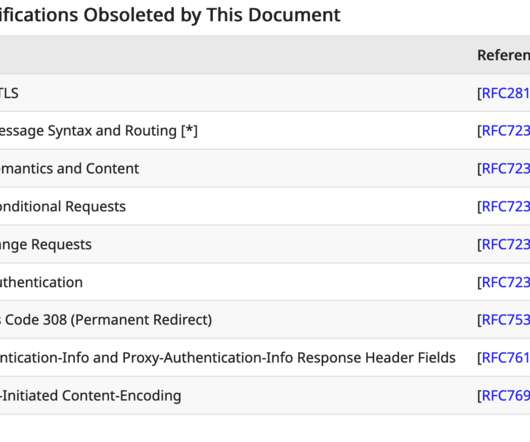The height and width of the screenshot is (442, 530).
Task: Follow RFC723 link beside Conditional Requests
Action: (x=506, y=206)
